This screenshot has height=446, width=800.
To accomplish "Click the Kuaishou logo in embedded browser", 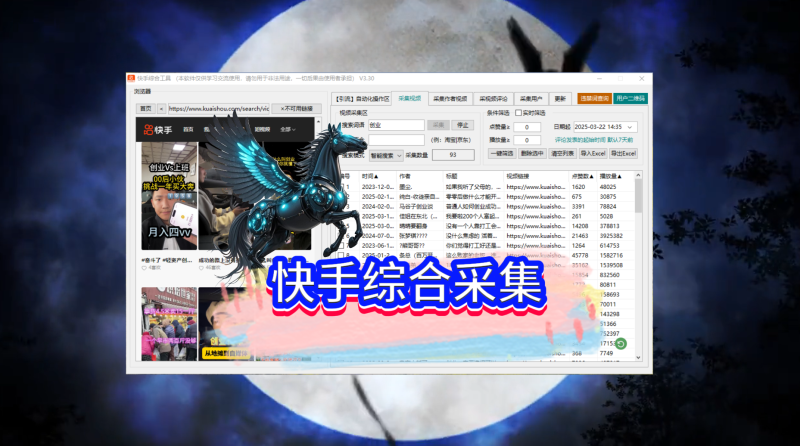I will point(158,130).
